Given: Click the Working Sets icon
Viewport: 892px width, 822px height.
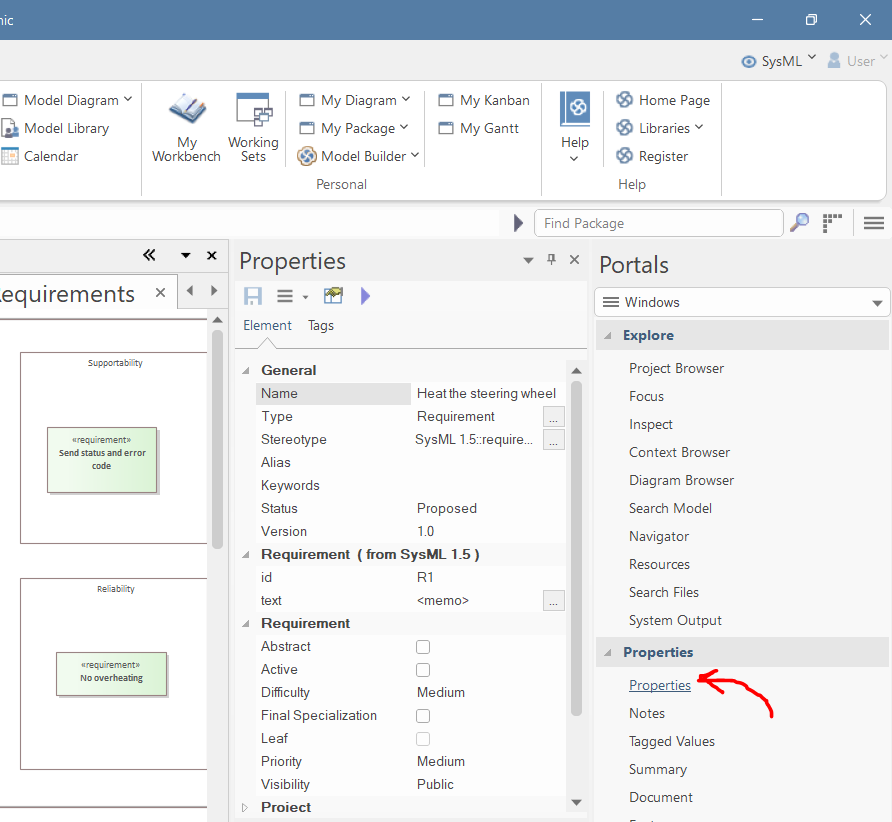Looking at the screenshot, I should (253, 110).
